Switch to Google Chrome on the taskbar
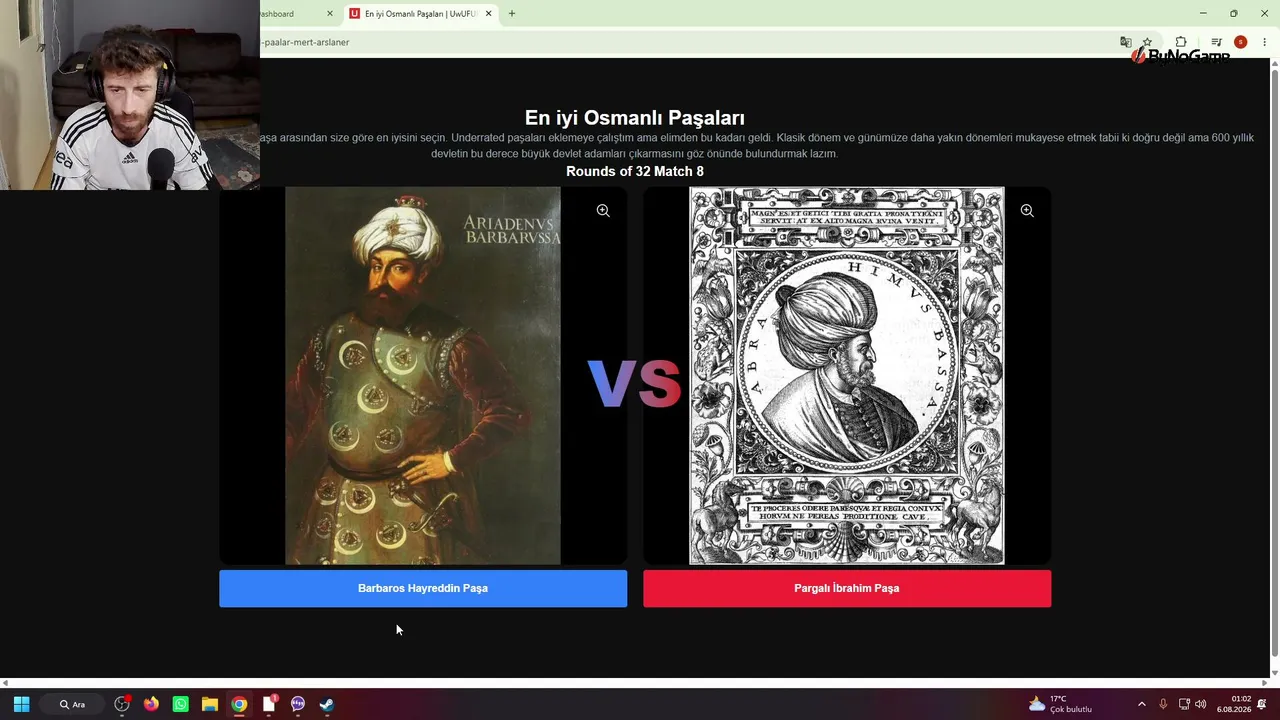This screenshot has height=720, width=1280. tap(239, 704)
